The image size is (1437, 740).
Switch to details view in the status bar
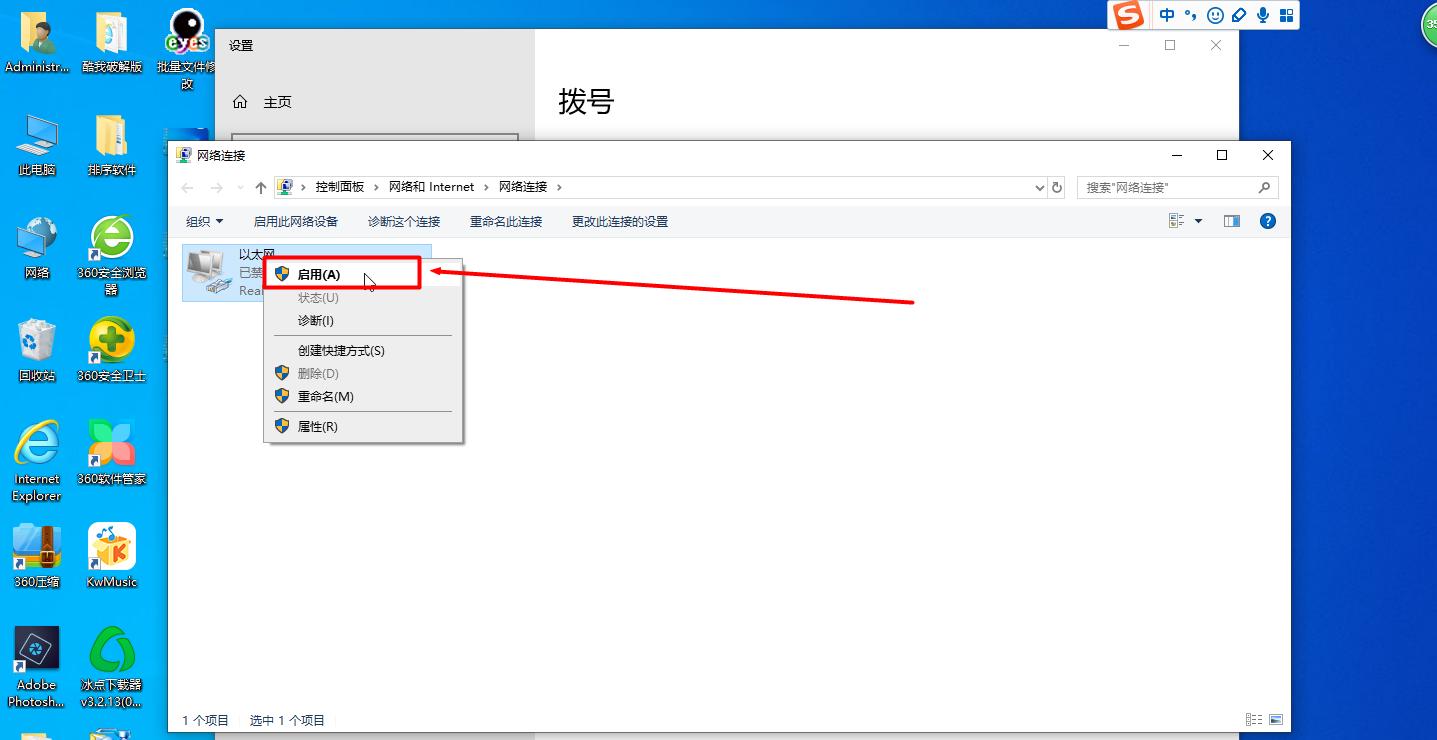(1253, 719)
